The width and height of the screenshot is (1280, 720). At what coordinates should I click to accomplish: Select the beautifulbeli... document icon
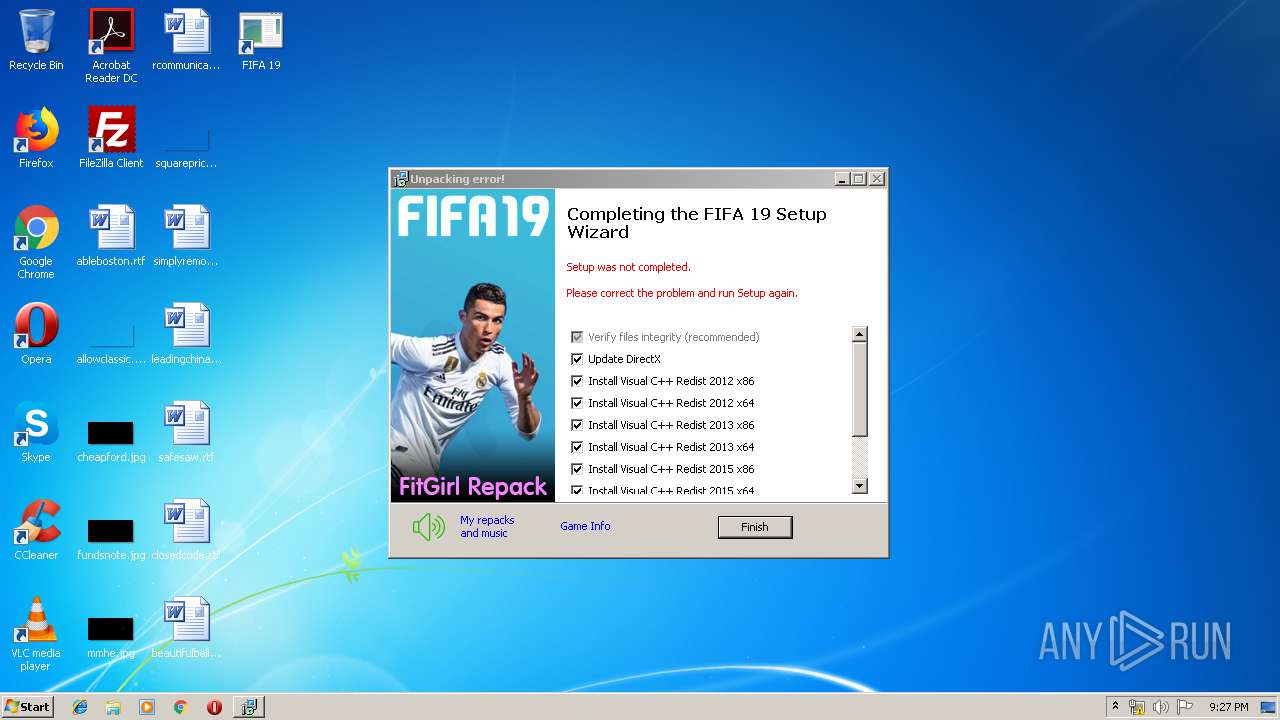[x=186, y=628]
